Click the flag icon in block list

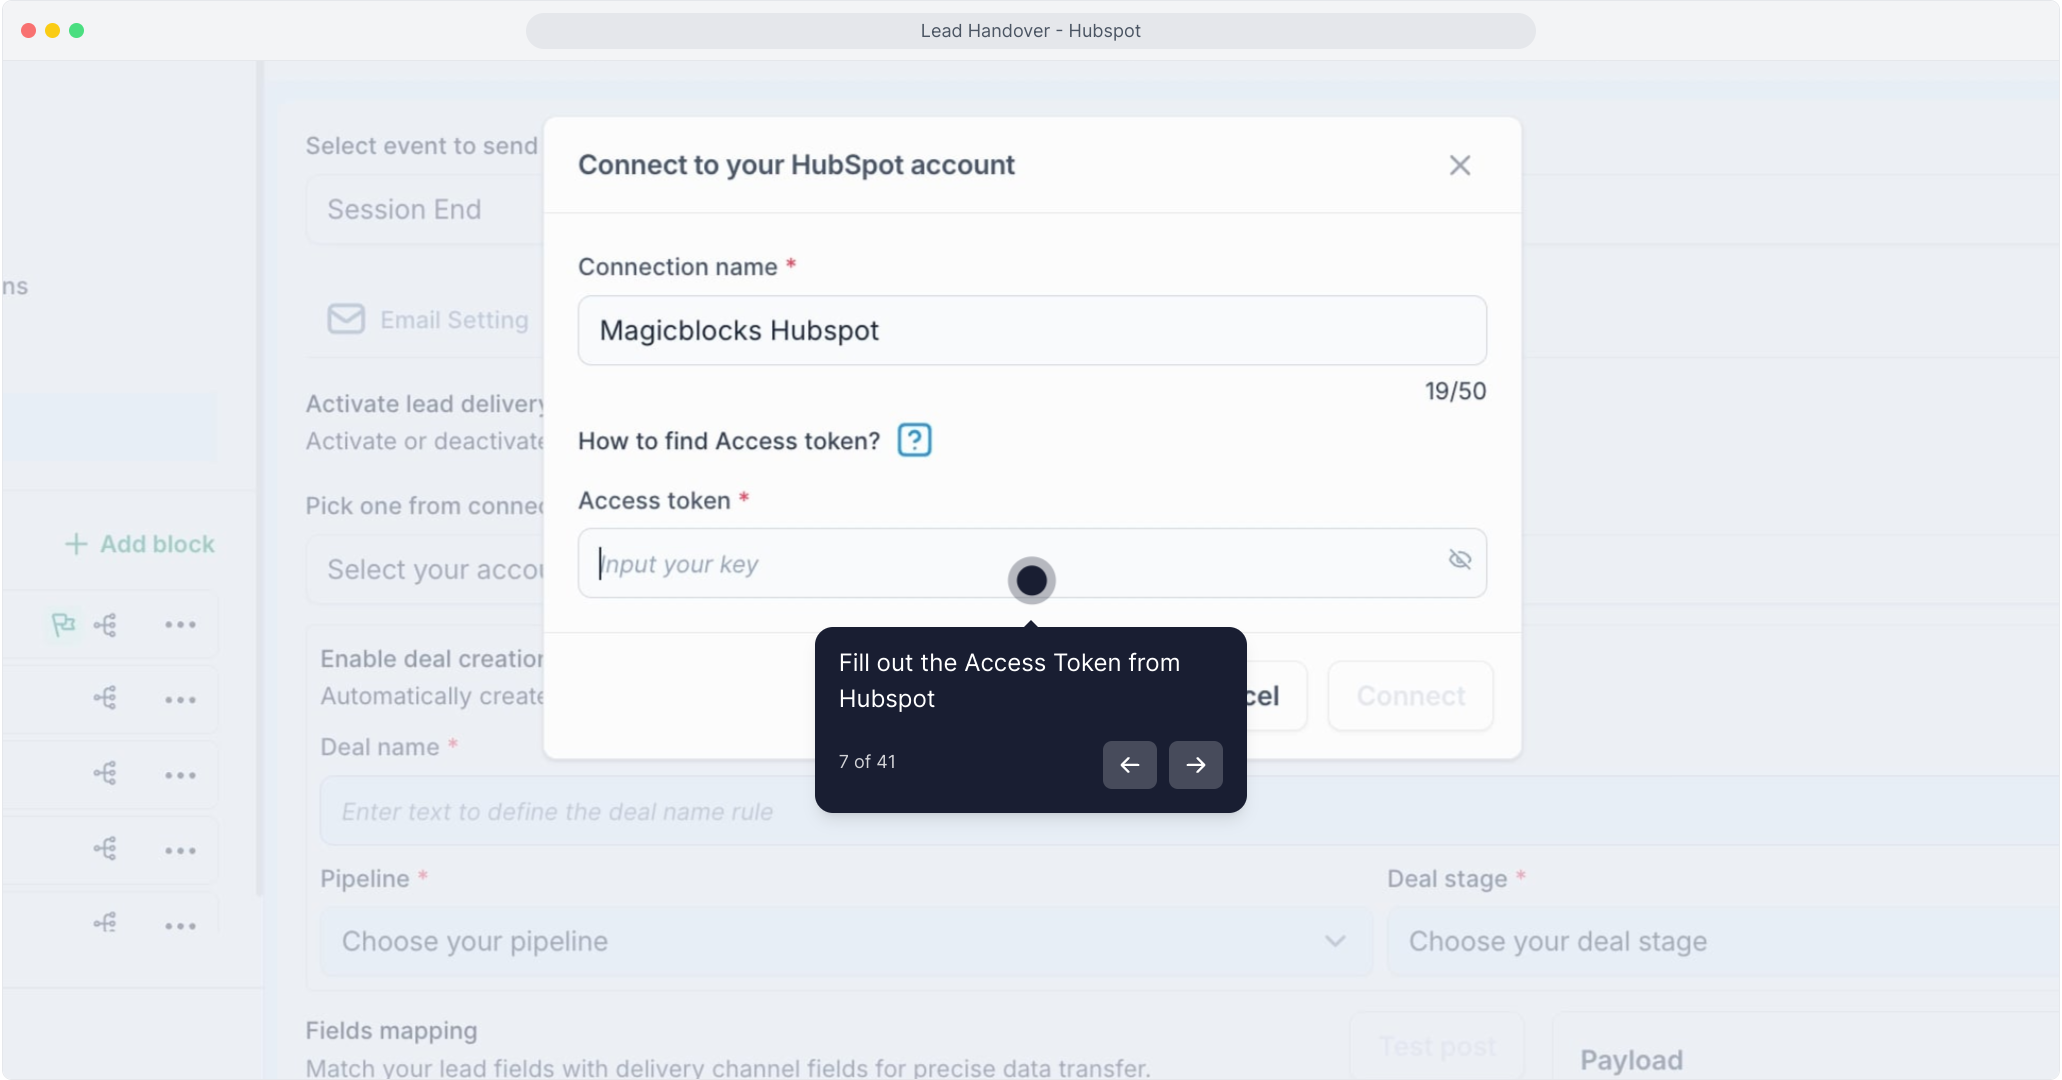(x=63, y=625)
